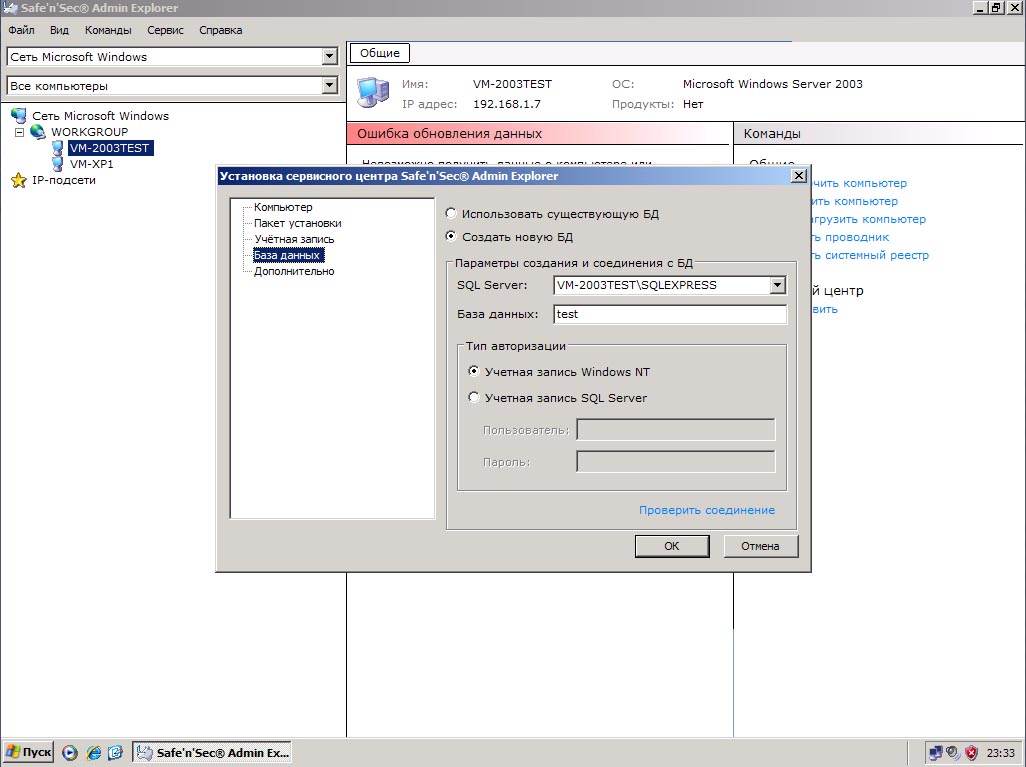Image resolution: width=1026 pixels, height=767 pixels.
Task: Collapse the WORKGROUP tree node
Action: pos(20,132)
